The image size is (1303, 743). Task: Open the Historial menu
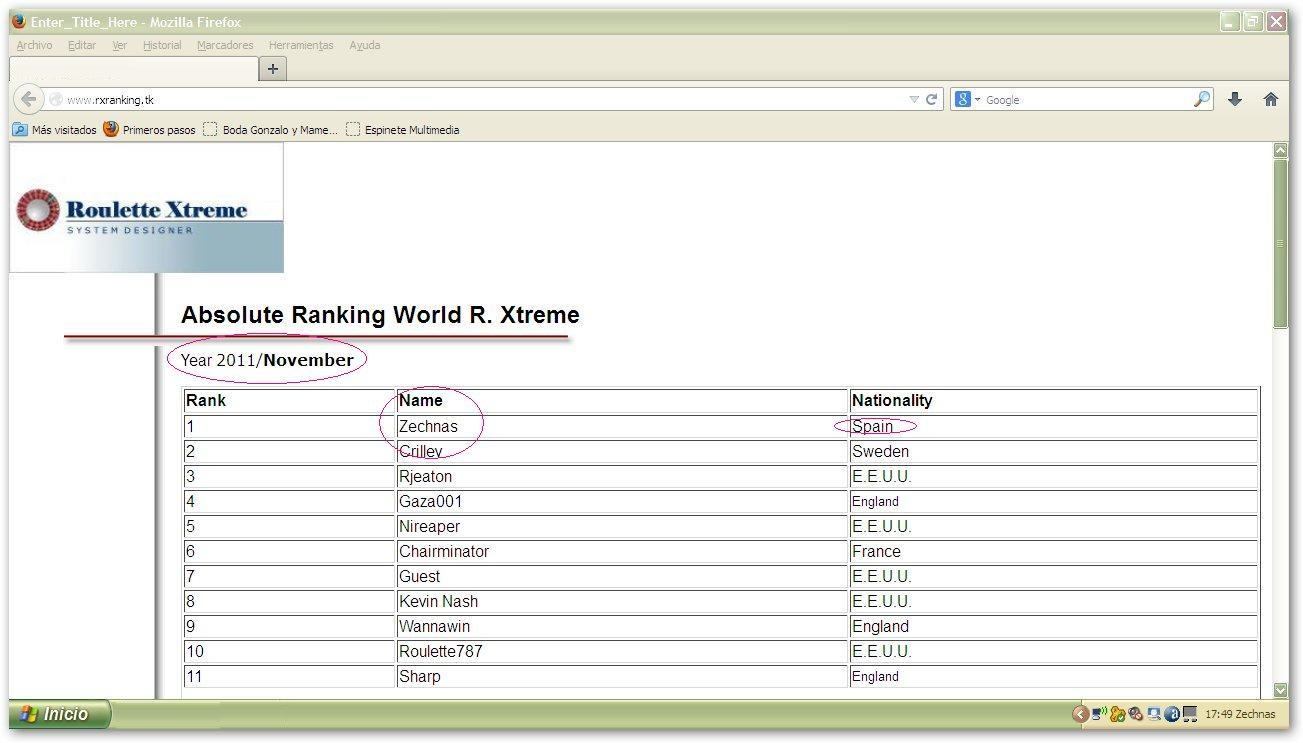(x=162, y=45)
